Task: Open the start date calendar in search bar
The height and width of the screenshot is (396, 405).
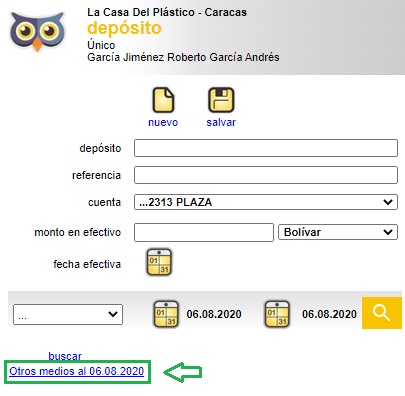Action: pos(166,314)
